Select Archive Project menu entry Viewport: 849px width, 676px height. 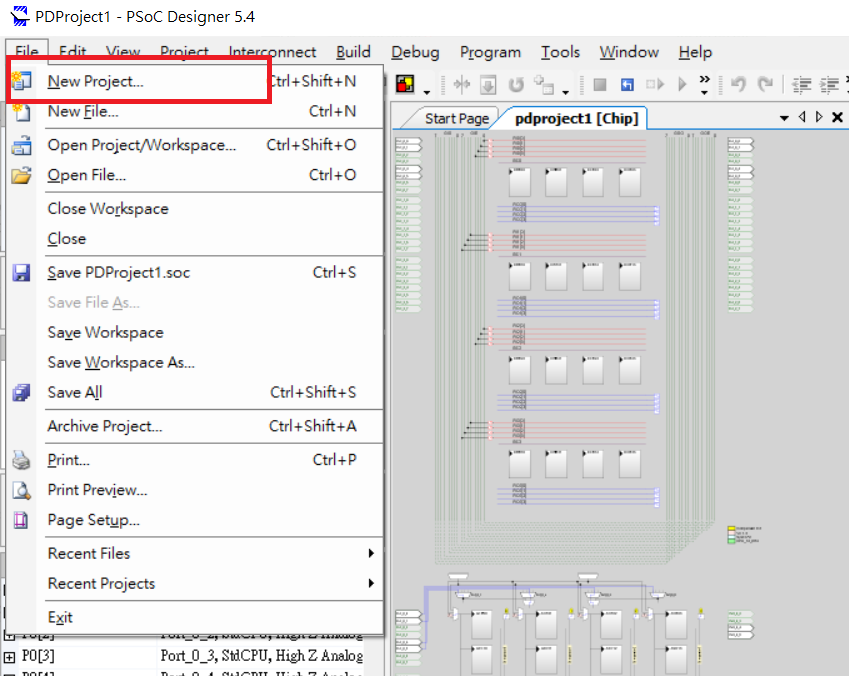click(x=195, y=426)
